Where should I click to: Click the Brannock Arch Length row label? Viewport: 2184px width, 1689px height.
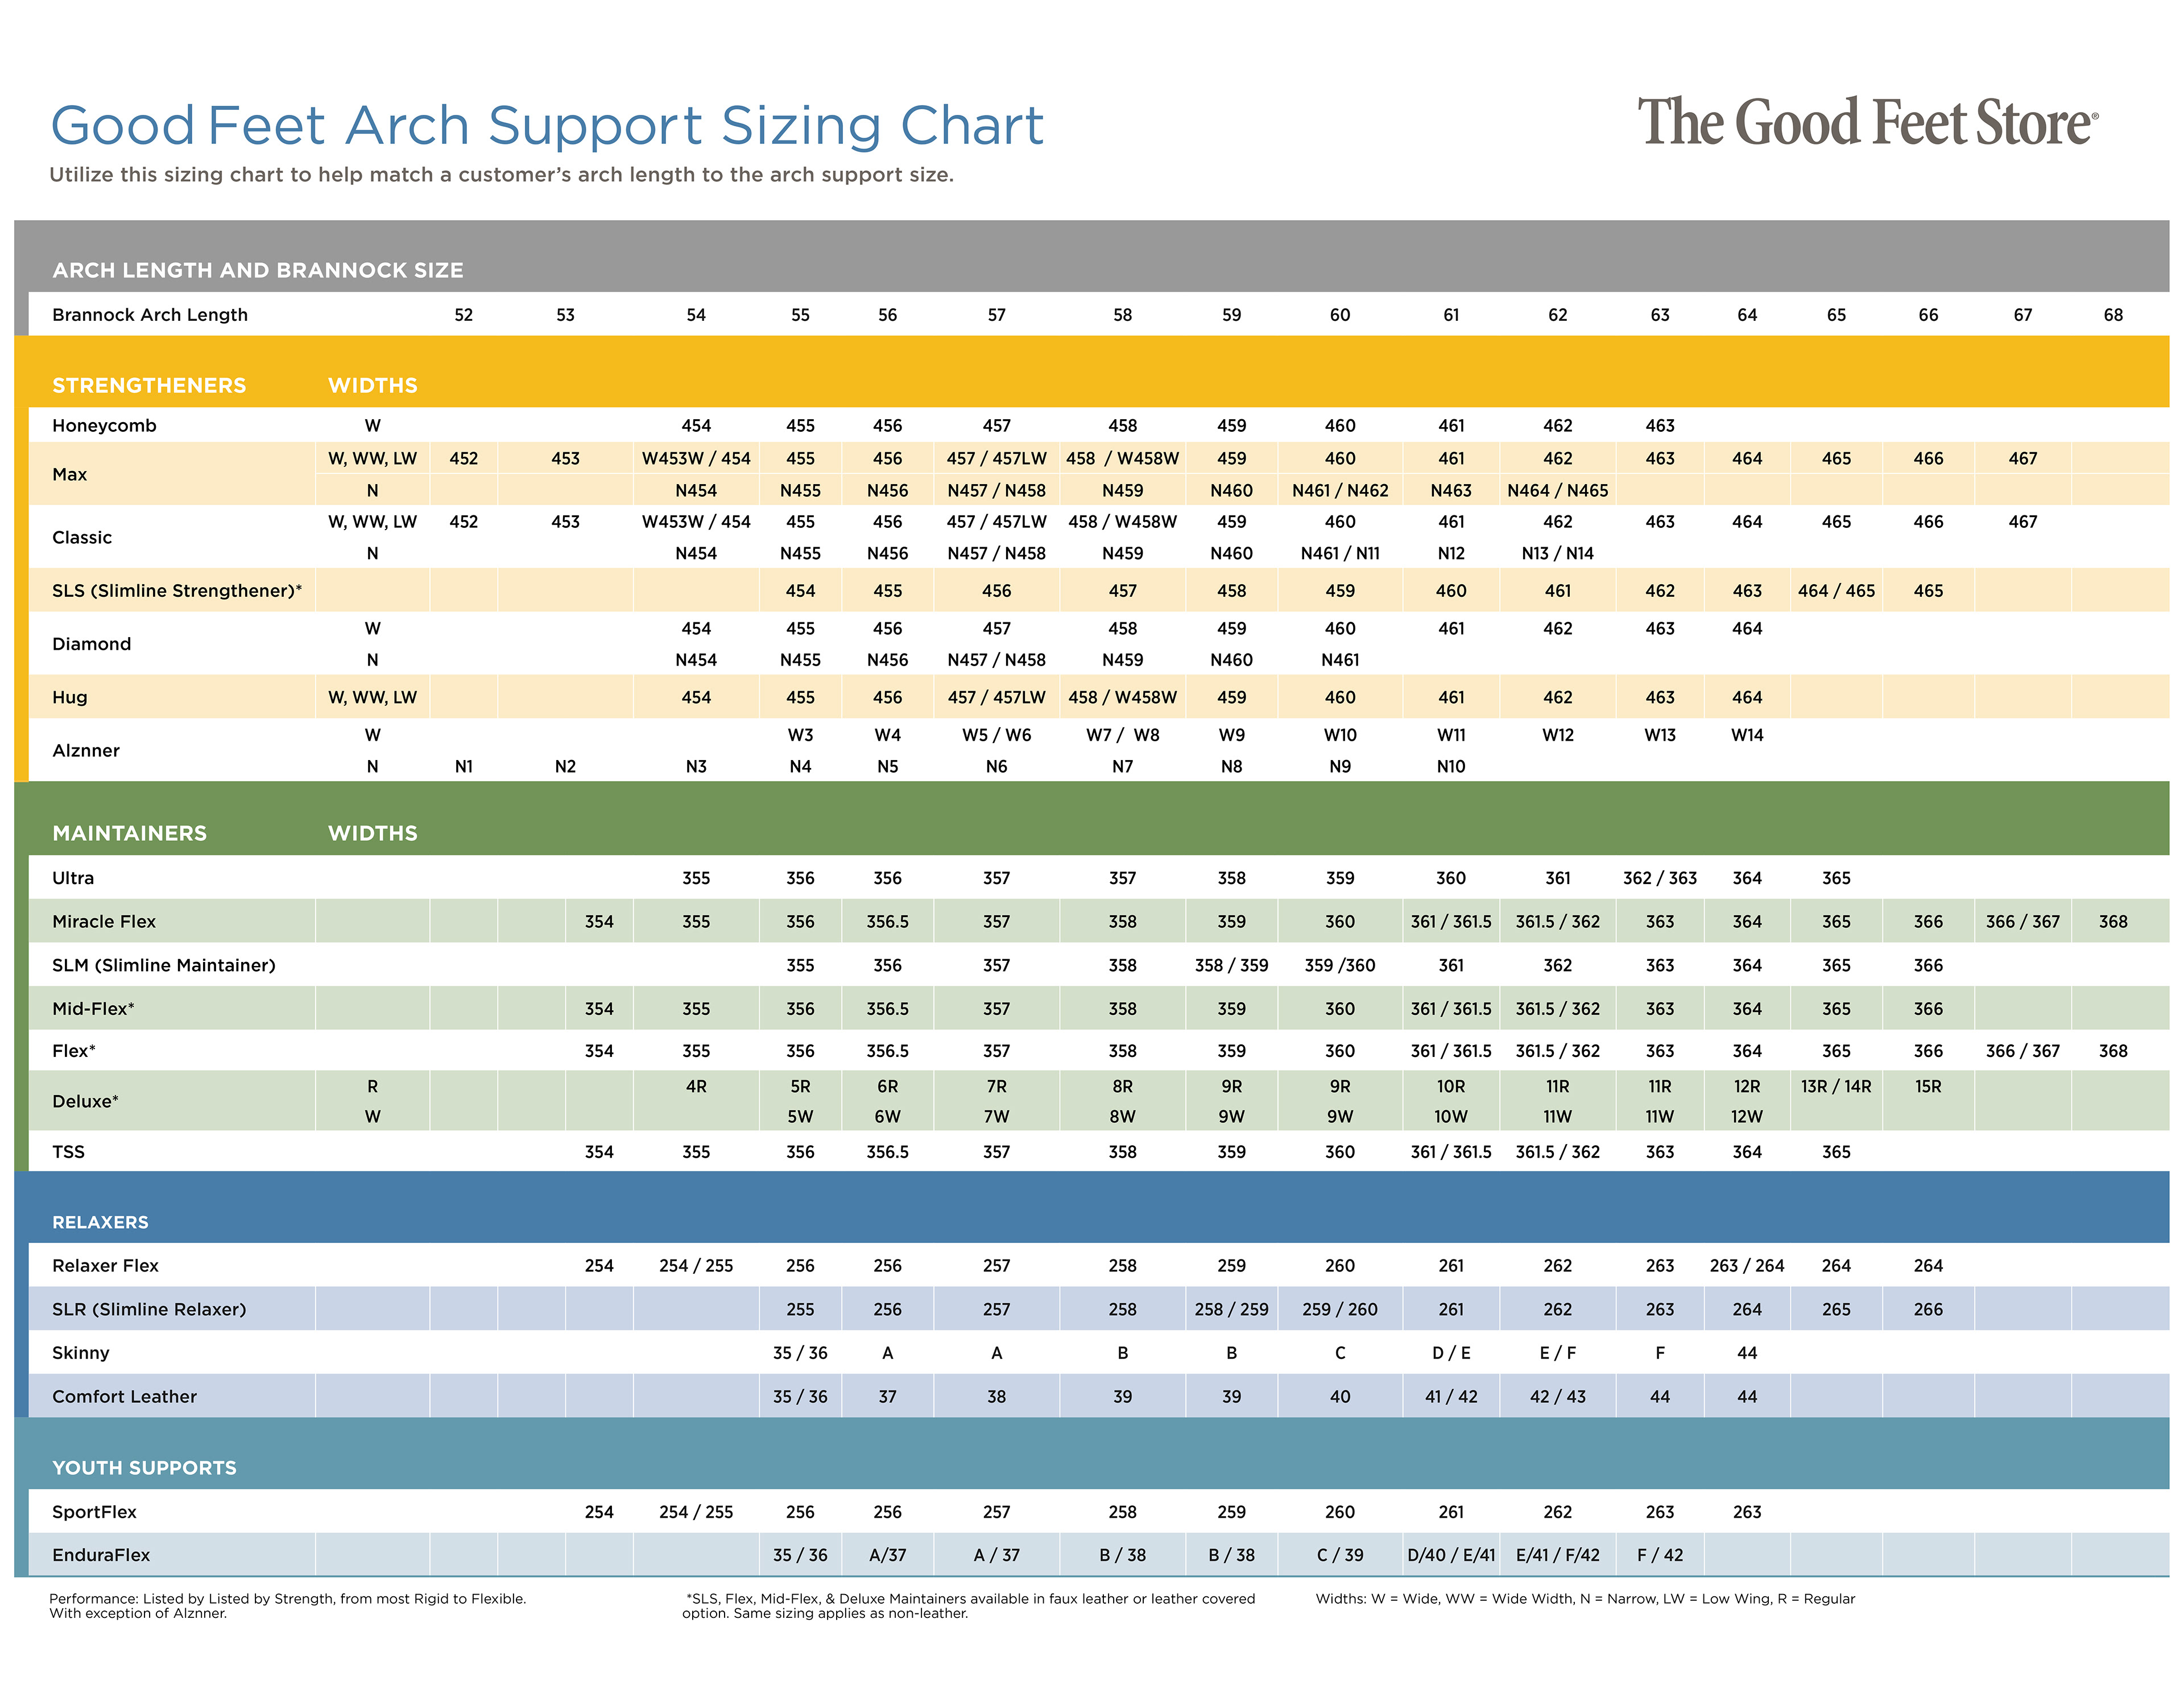pos(149,315)
